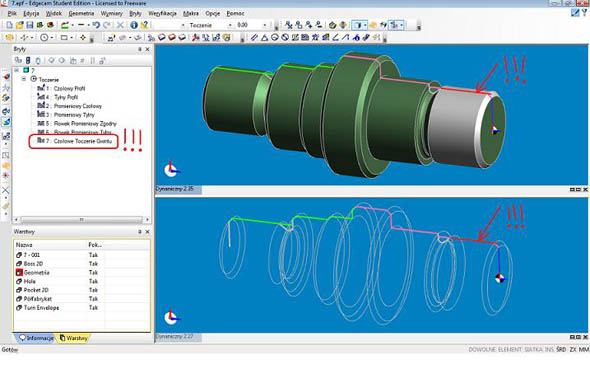Viewport: 590px width, 369px height.
Task: Click the Geometria layer red icon
Action: point(19,272)
